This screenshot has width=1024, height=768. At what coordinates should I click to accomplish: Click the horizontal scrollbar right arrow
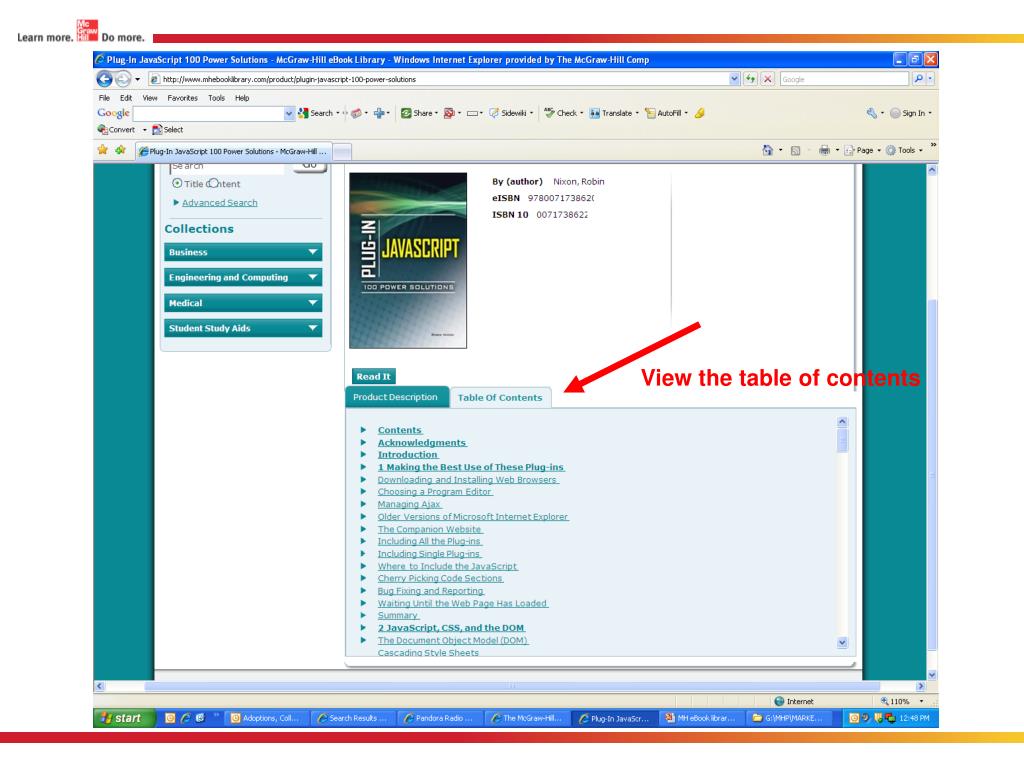tap(921, 686)
